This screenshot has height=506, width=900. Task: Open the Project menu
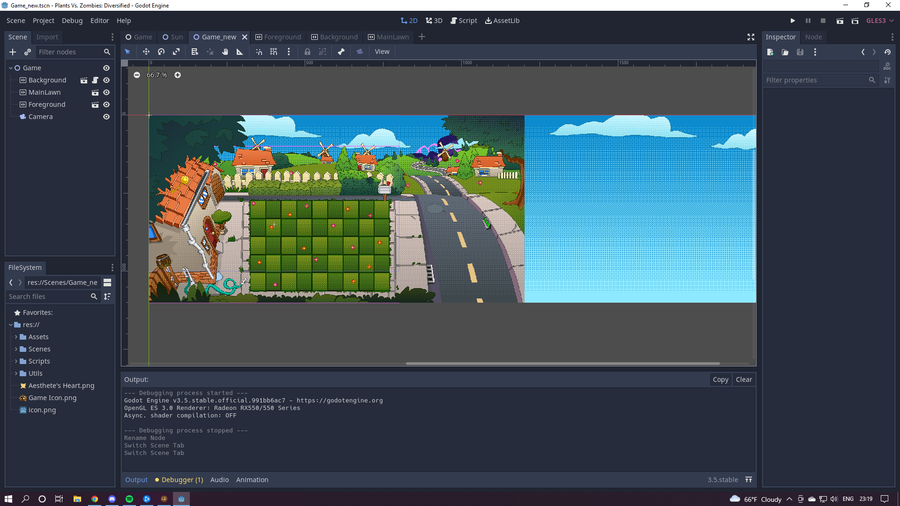(43, 21)
